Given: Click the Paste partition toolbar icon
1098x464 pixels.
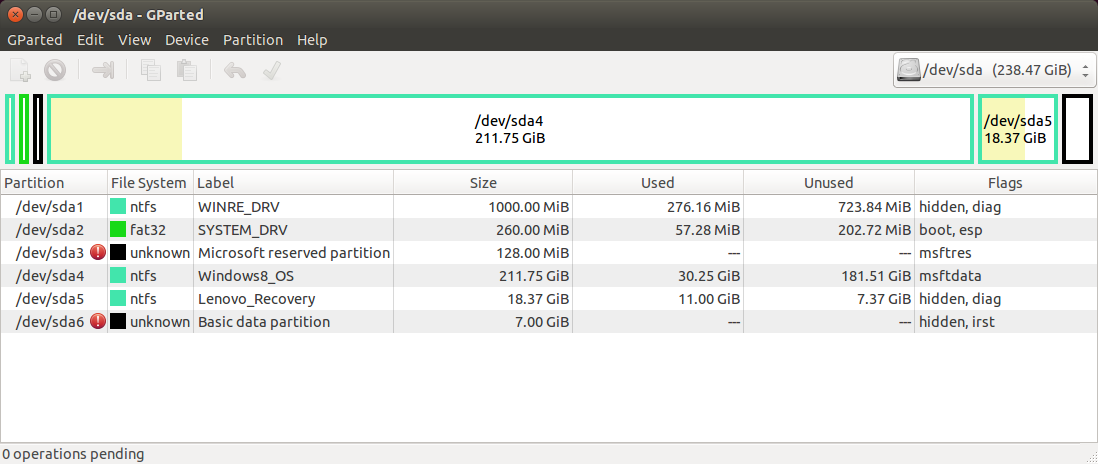Looking at the screenshot, I should tap(186, 71).
